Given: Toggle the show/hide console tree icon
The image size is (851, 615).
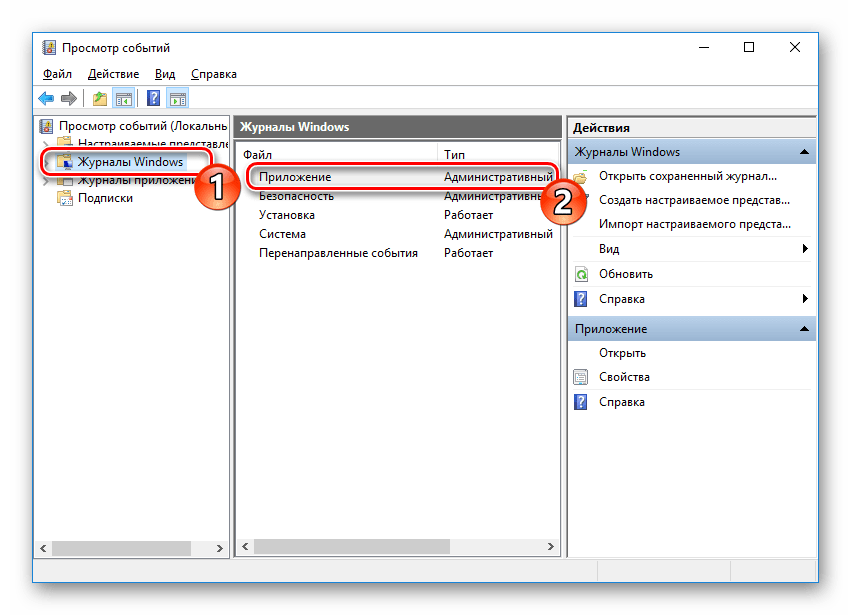Looking at the screenshot, I should tap(124, 98).
